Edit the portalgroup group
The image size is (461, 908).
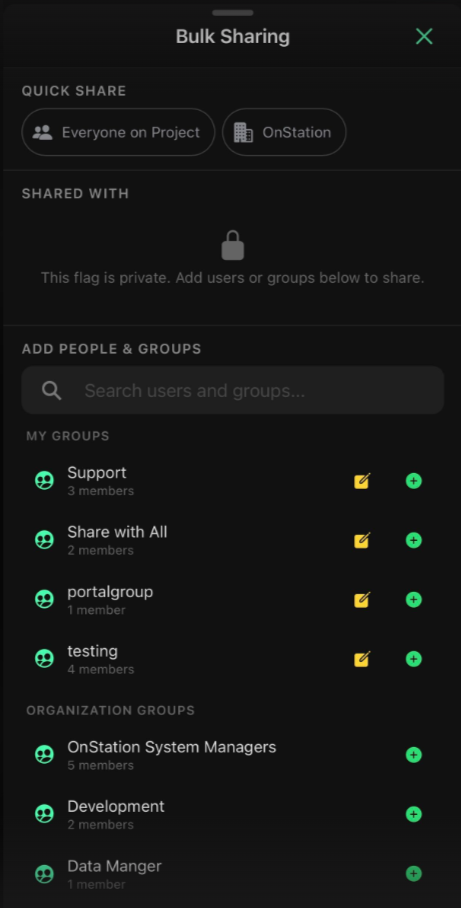[362, 599]
